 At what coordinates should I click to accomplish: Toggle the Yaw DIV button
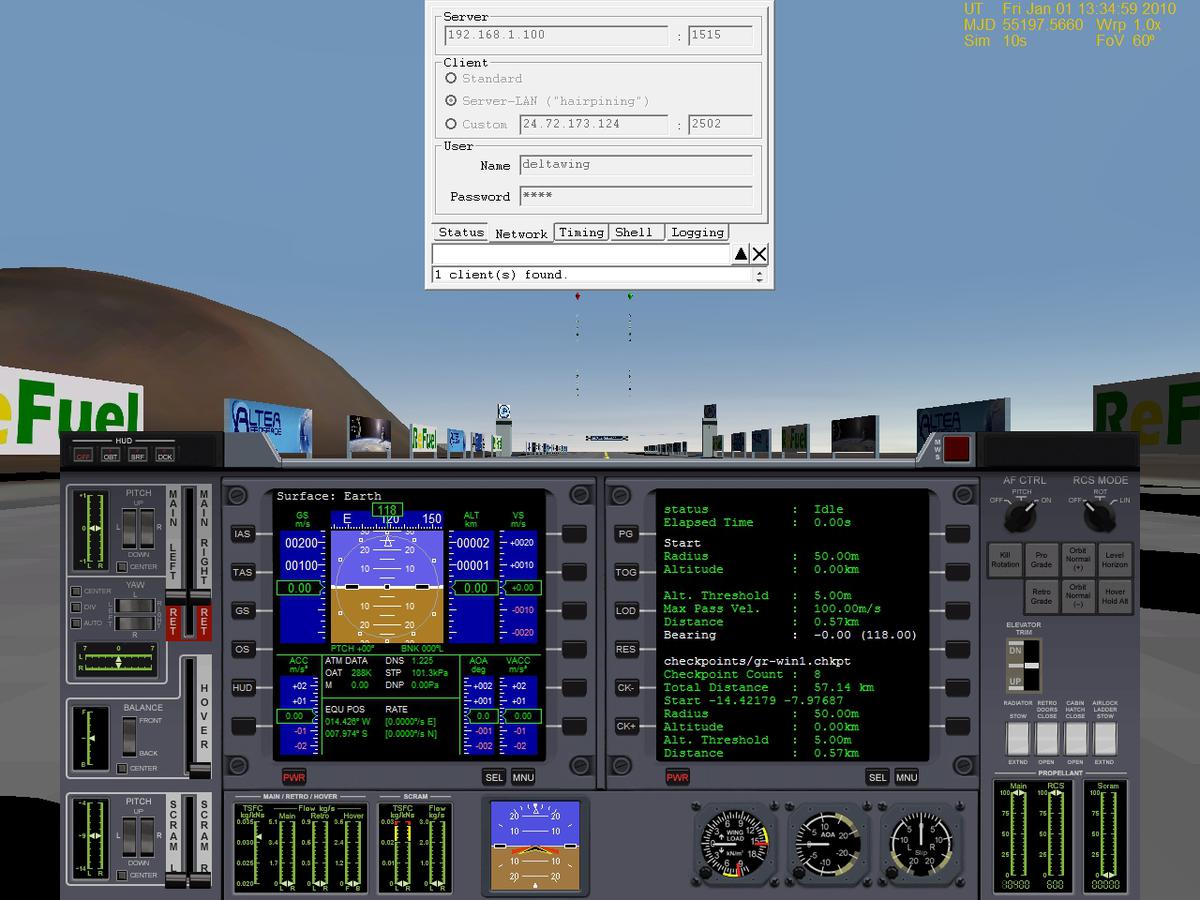(76, 607)
